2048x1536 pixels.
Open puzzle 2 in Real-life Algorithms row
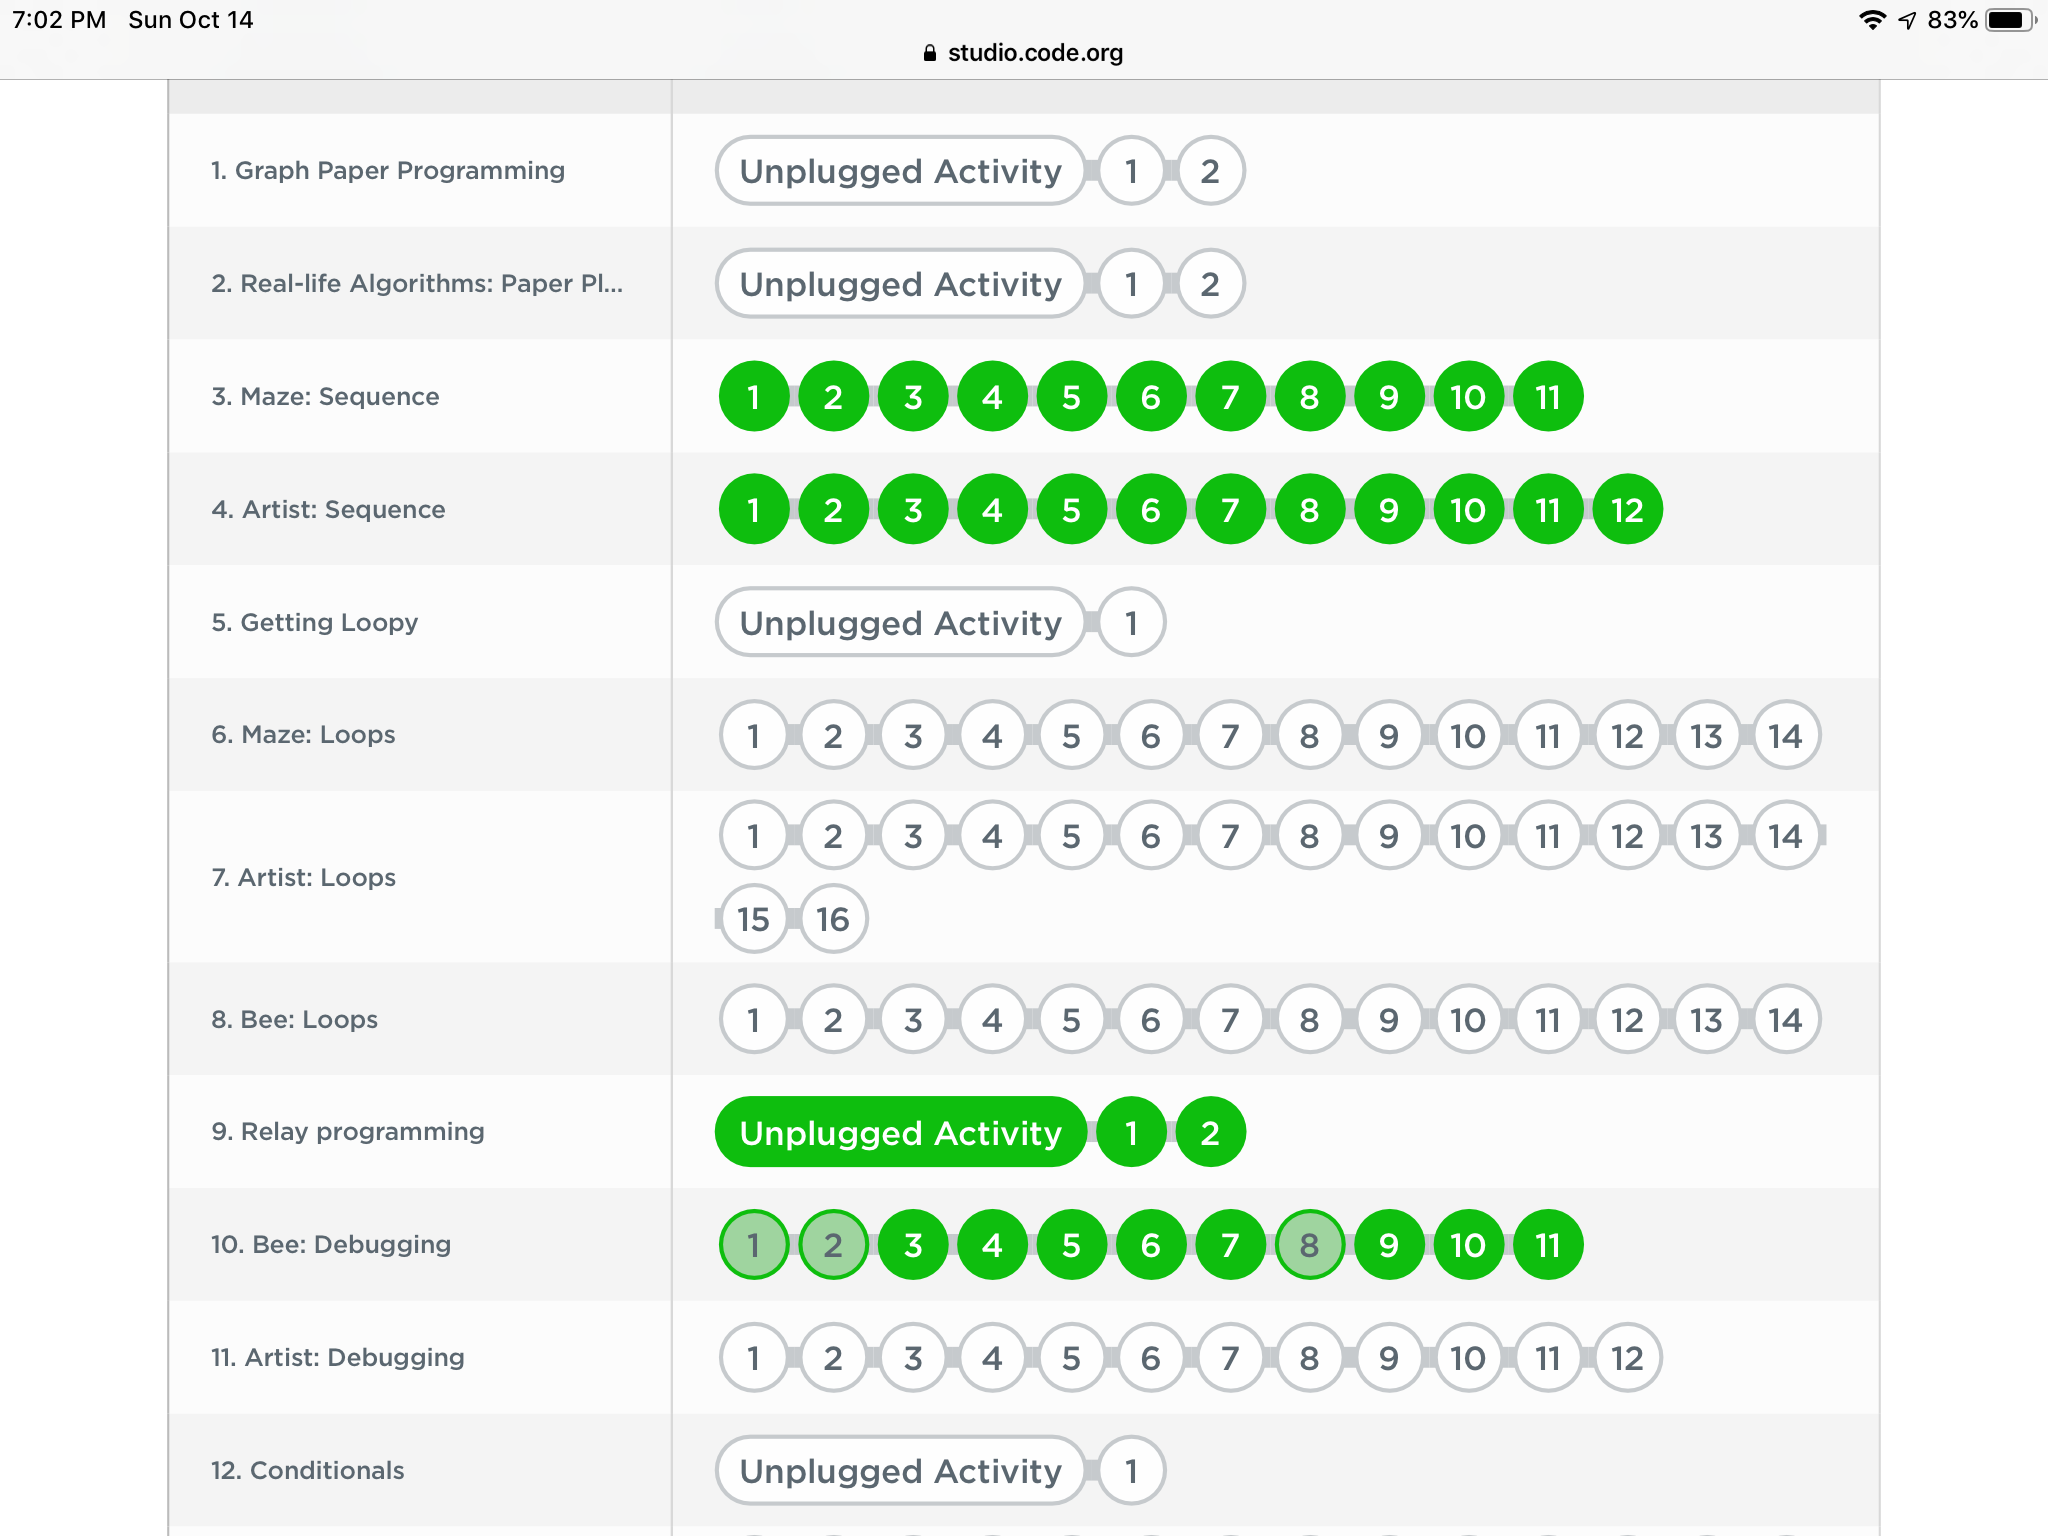[x=1210, y=284]
